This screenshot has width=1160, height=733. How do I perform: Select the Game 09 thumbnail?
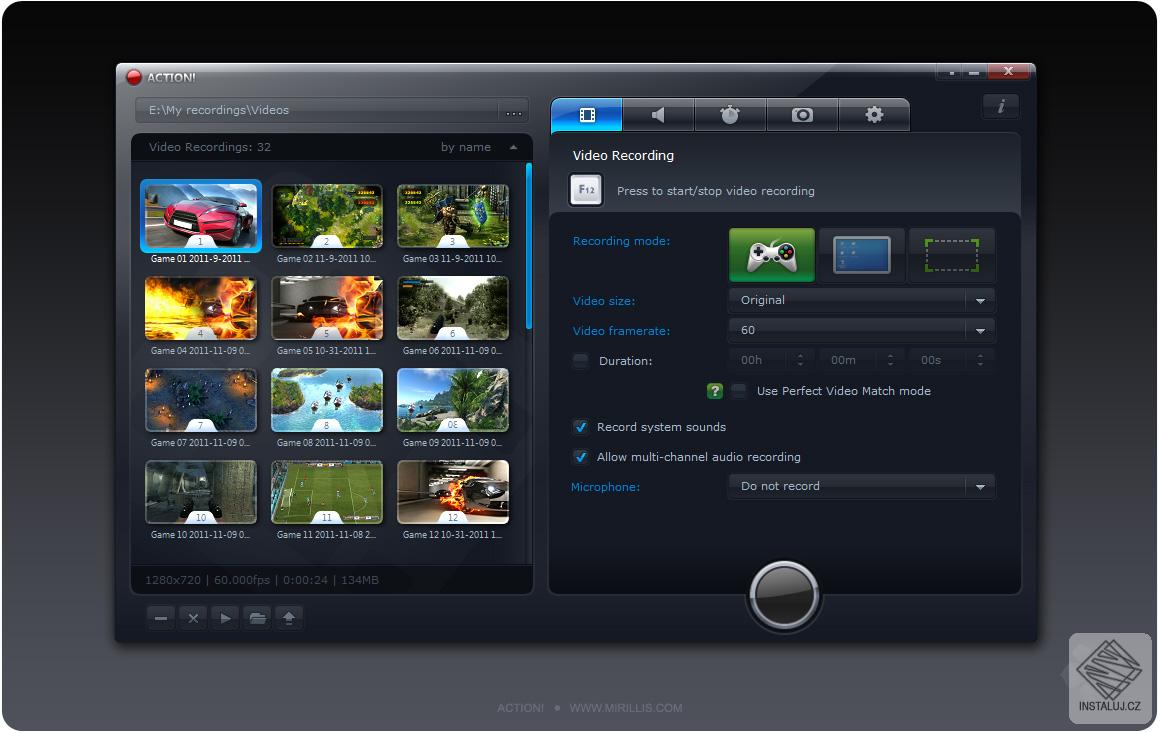453,399
